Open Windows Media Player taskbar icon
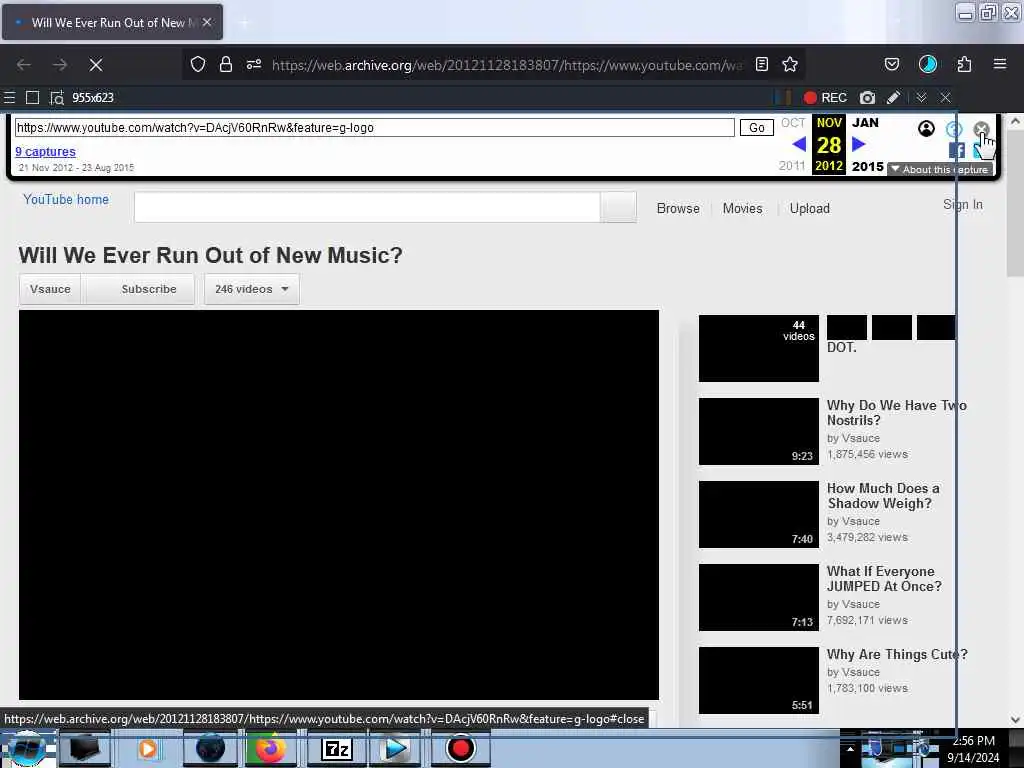Screen dimensions: 1024x768 [x=148, y=748]
